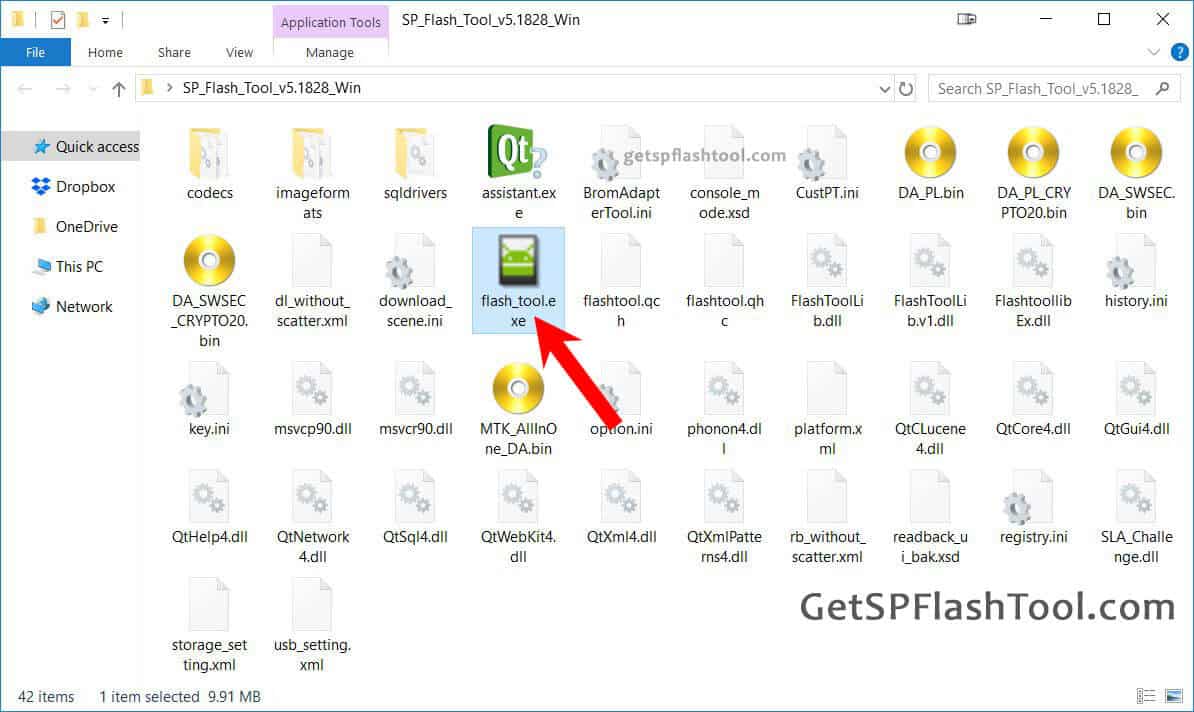Select the QtXmlPatterns4.dll file name
1194x712 pixels.
click(x=724, y=547)
